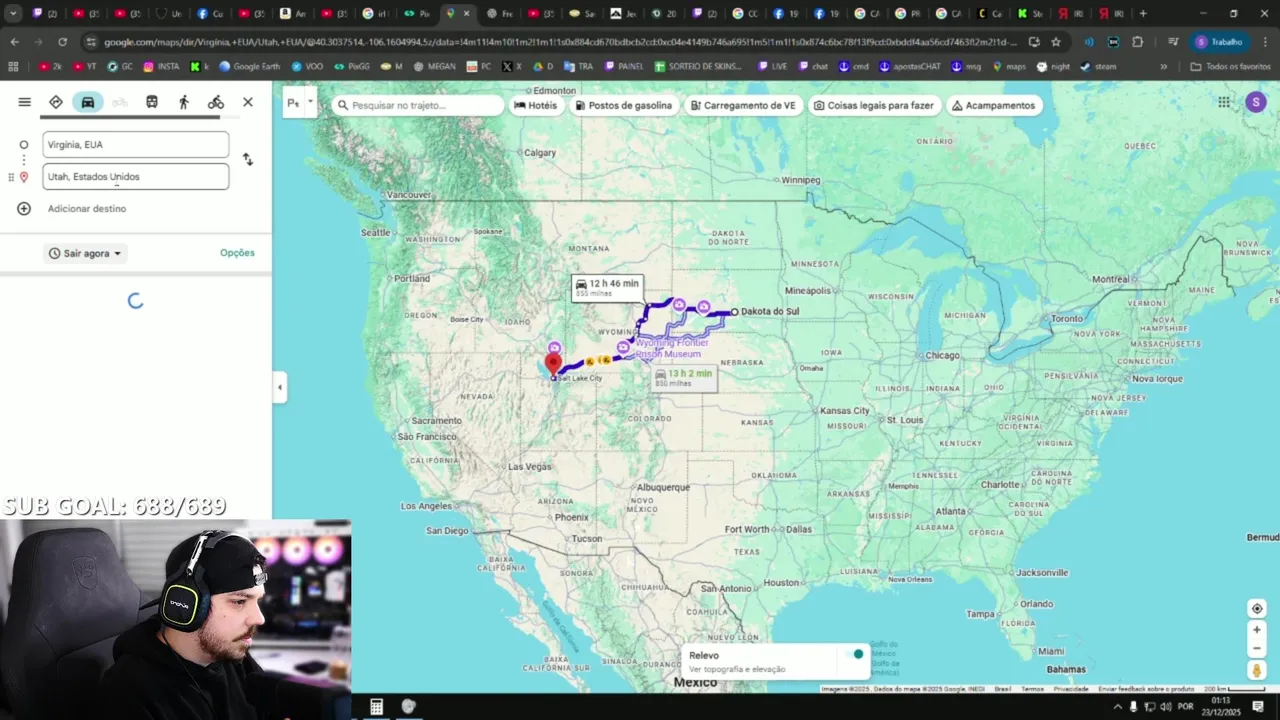
Task: Swap origin and destination arrows
Action: tap(248, 160)
